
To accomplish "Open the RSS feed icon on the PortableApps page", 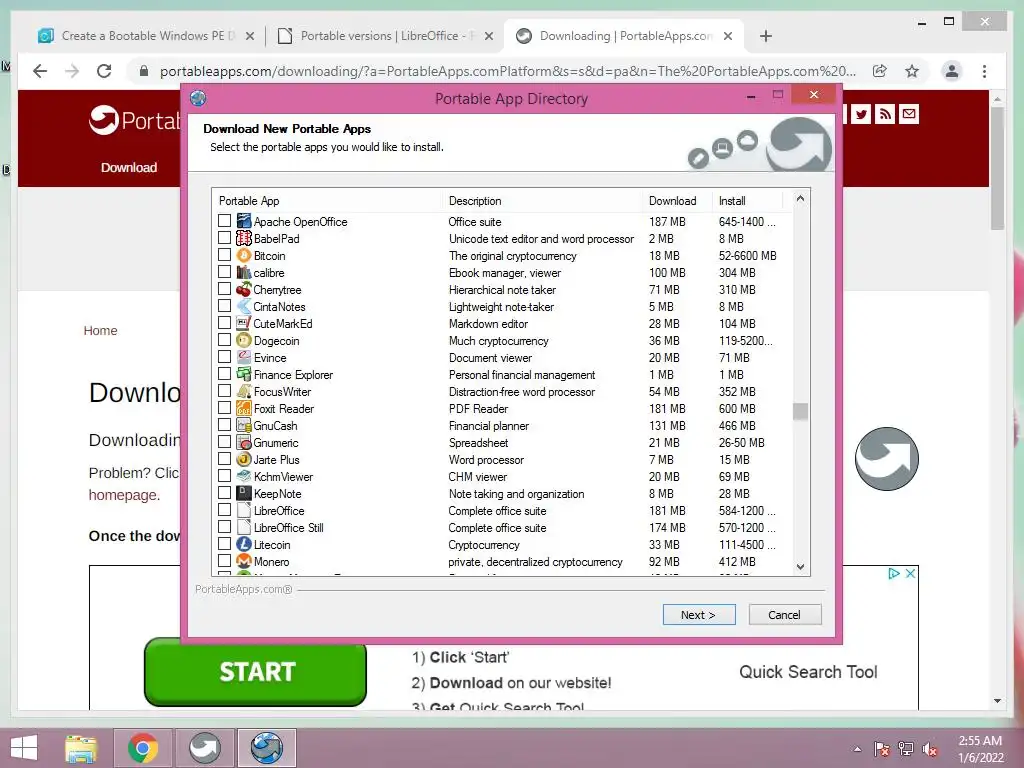I will pos(885,114).
